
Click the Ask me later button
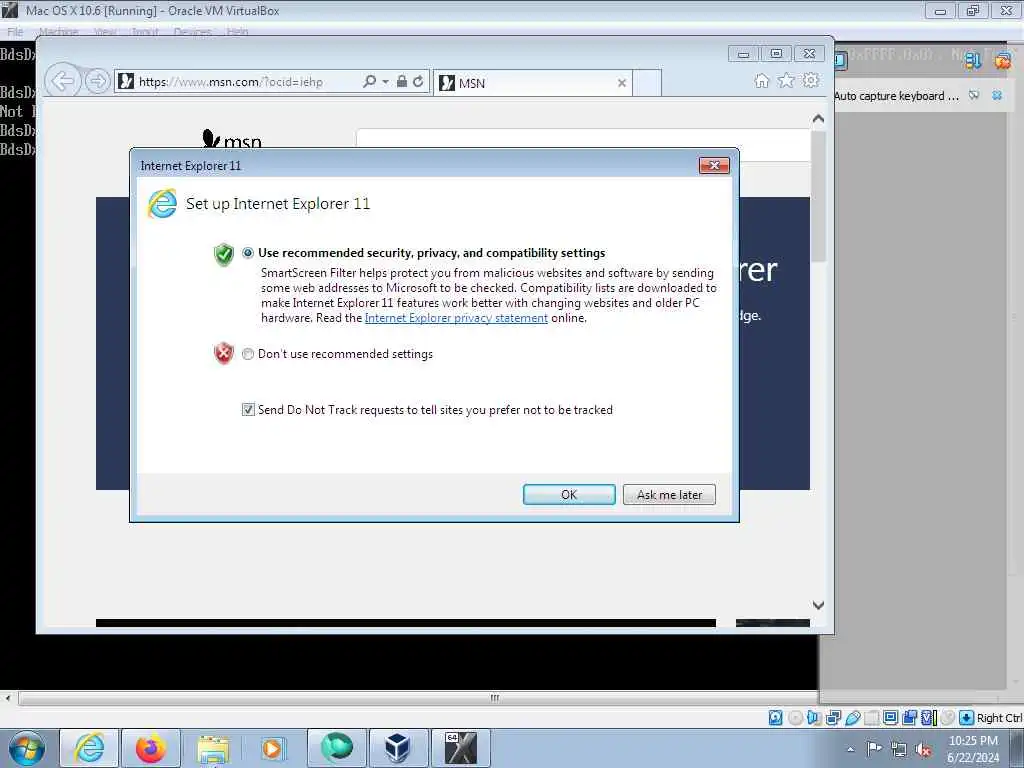669,494
